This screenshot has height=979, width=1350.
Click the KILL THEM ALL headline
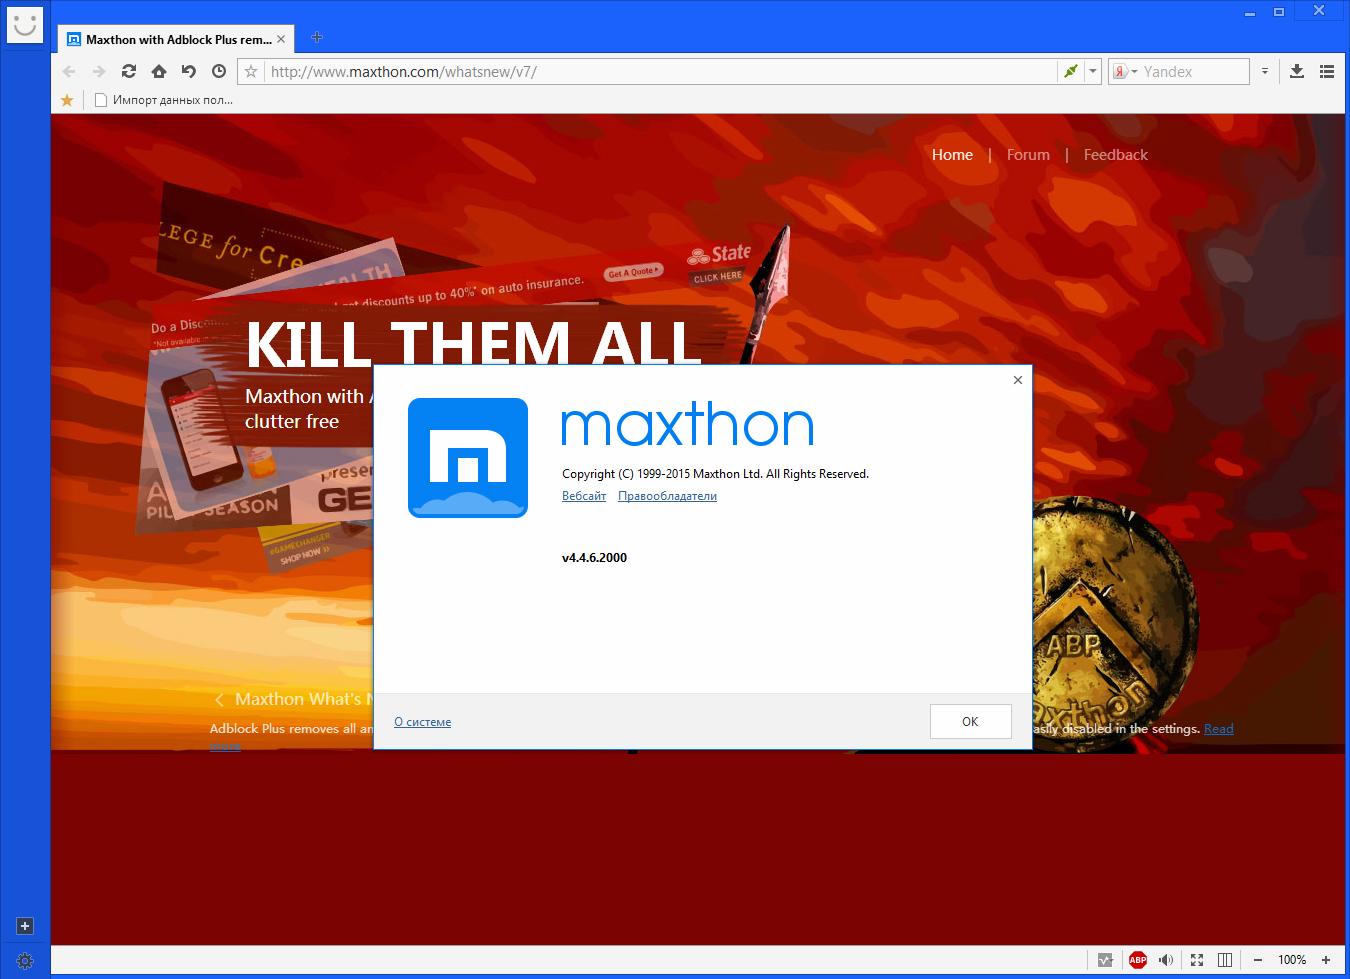(473, 343)
